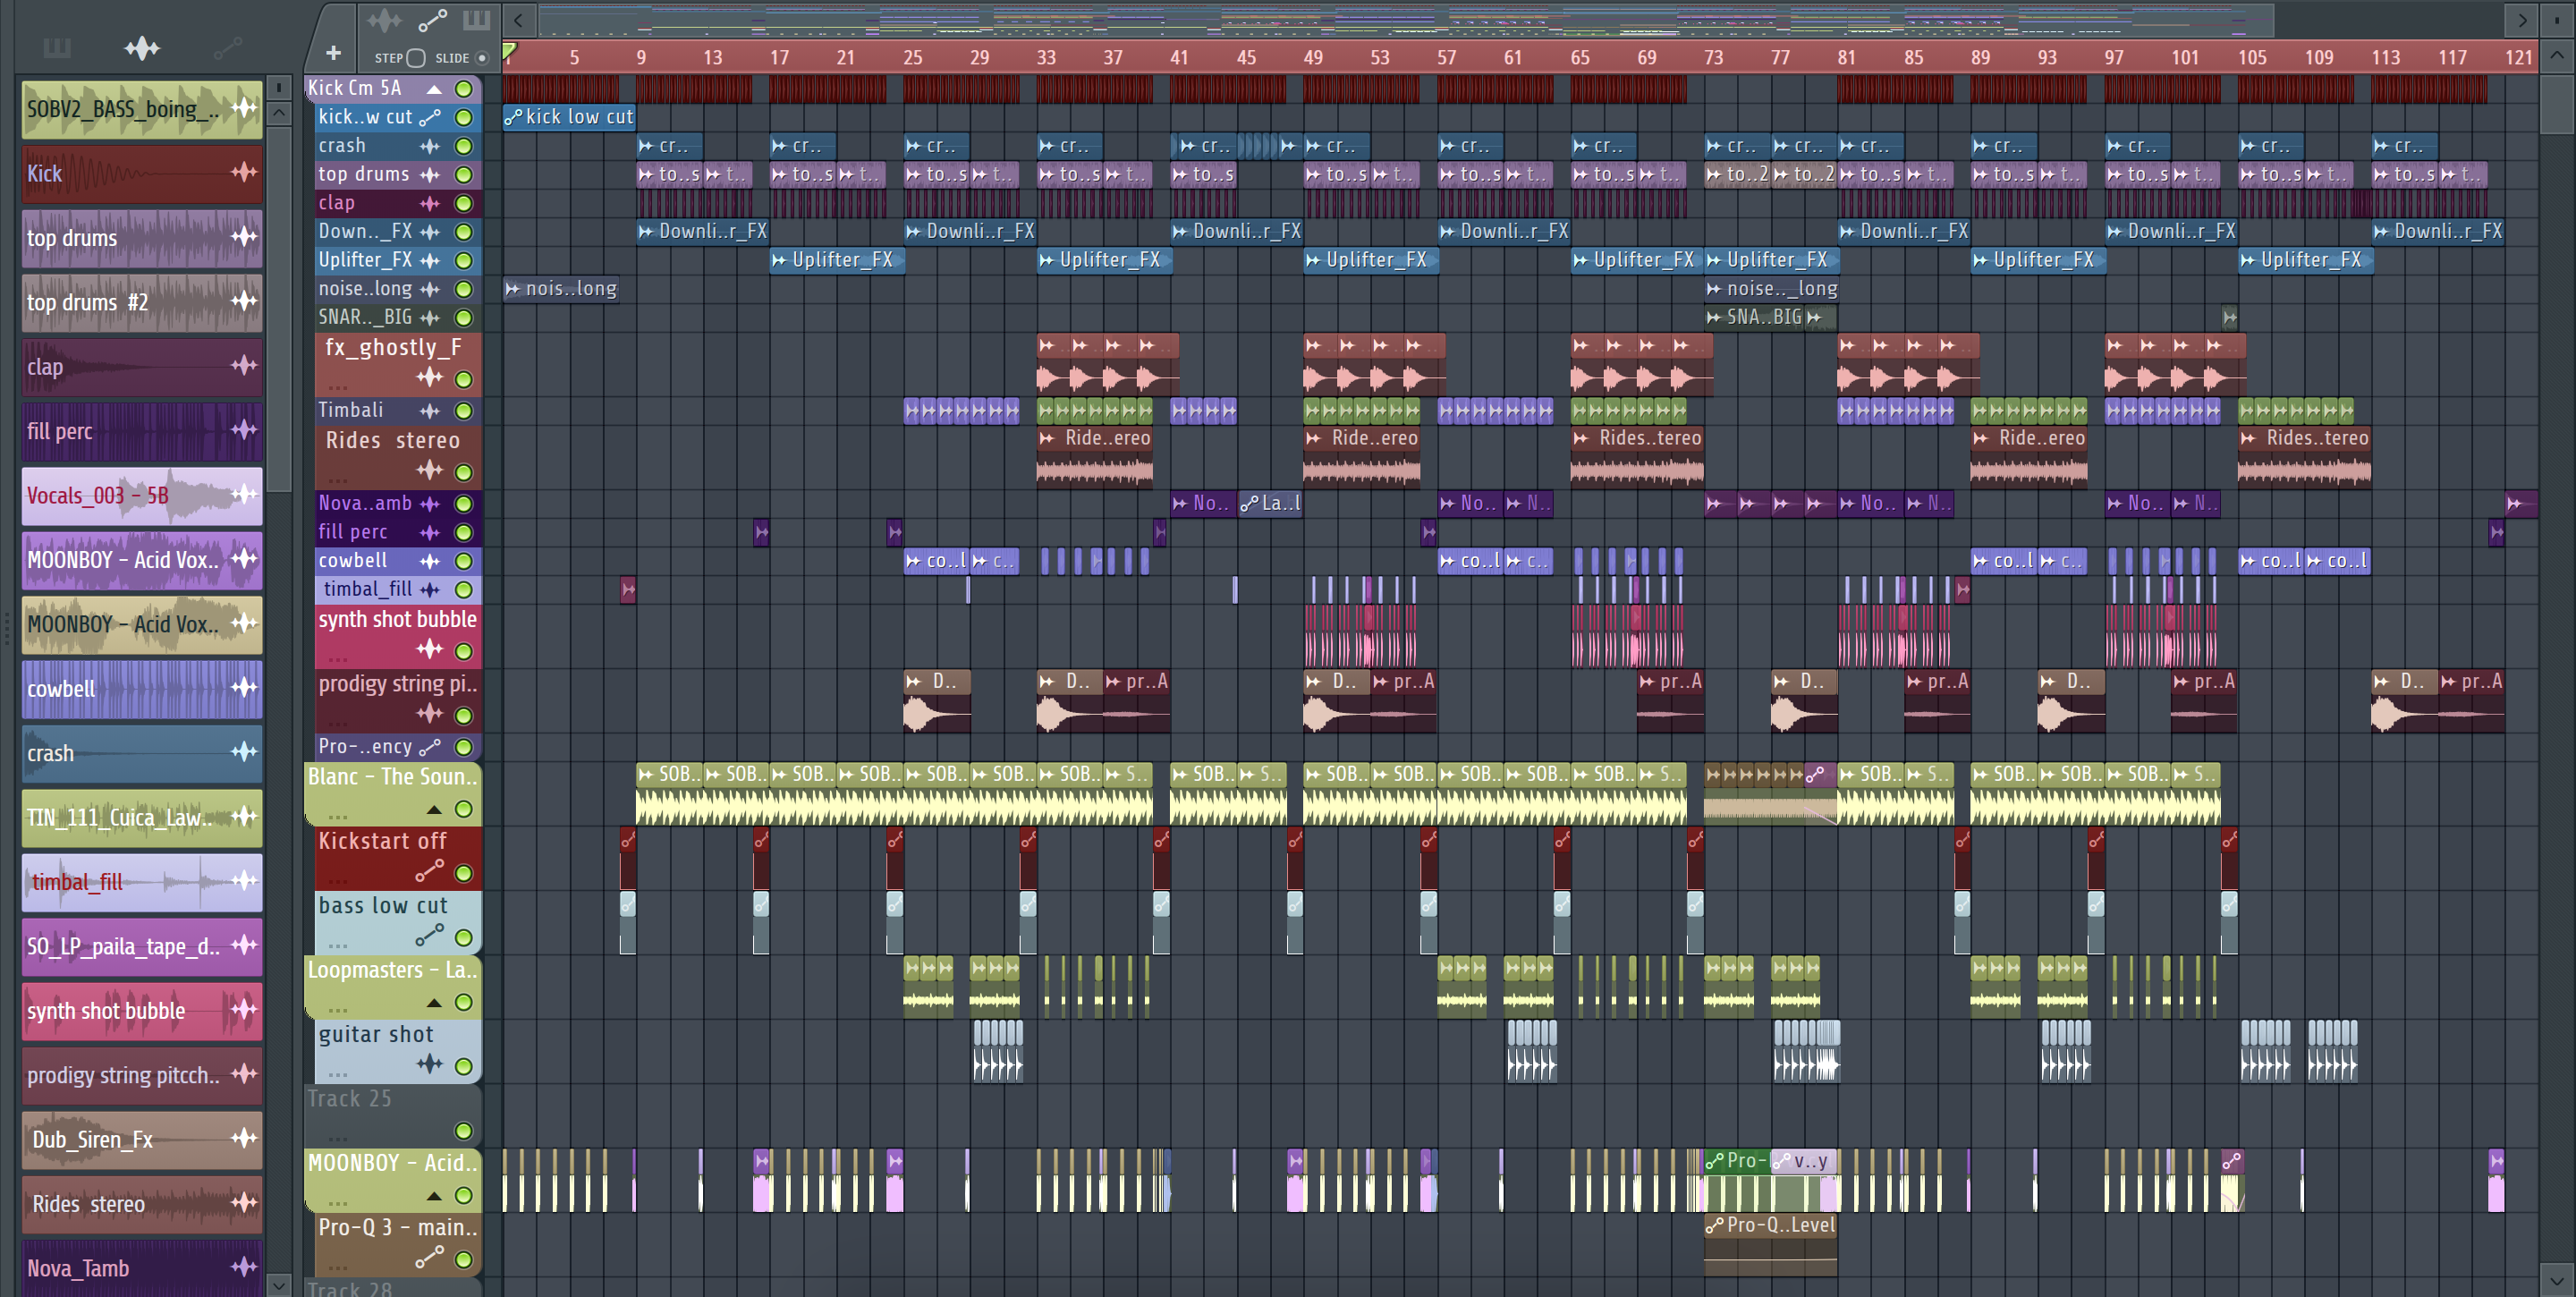Open options dots on synth shot bubble track
The width and height of the screenshot is (2576, 1297).
(338, 660)
